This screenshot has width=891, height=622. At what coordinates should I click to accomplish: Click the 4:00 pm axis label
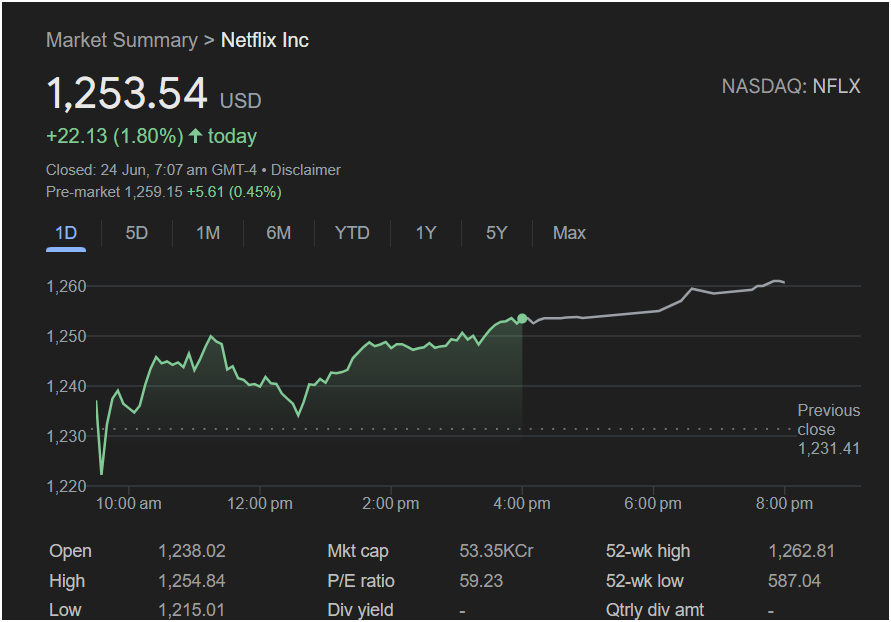pyautogui.click(x=522, y=504)
